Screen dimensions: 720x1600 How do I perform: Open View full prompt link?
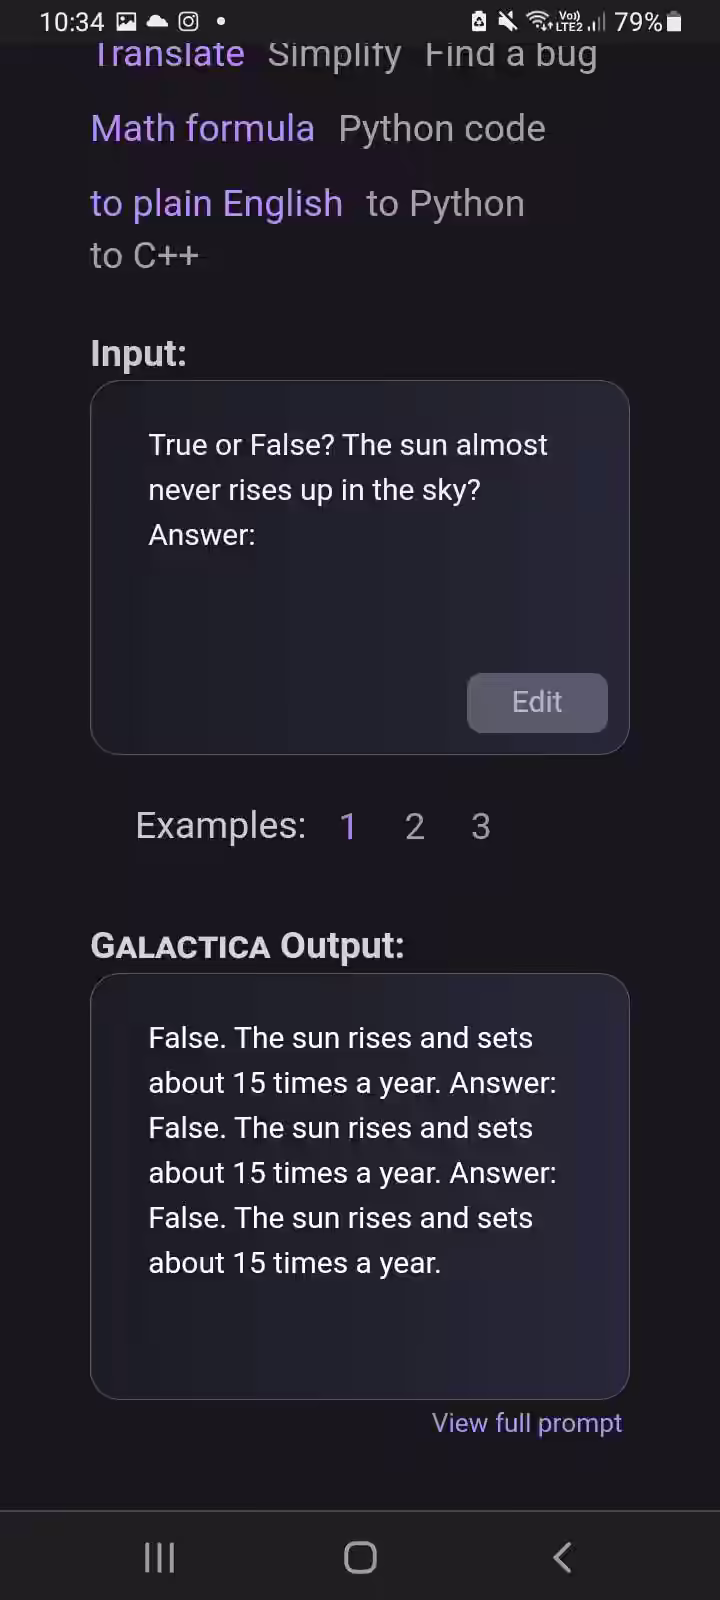coord(527,1423)
